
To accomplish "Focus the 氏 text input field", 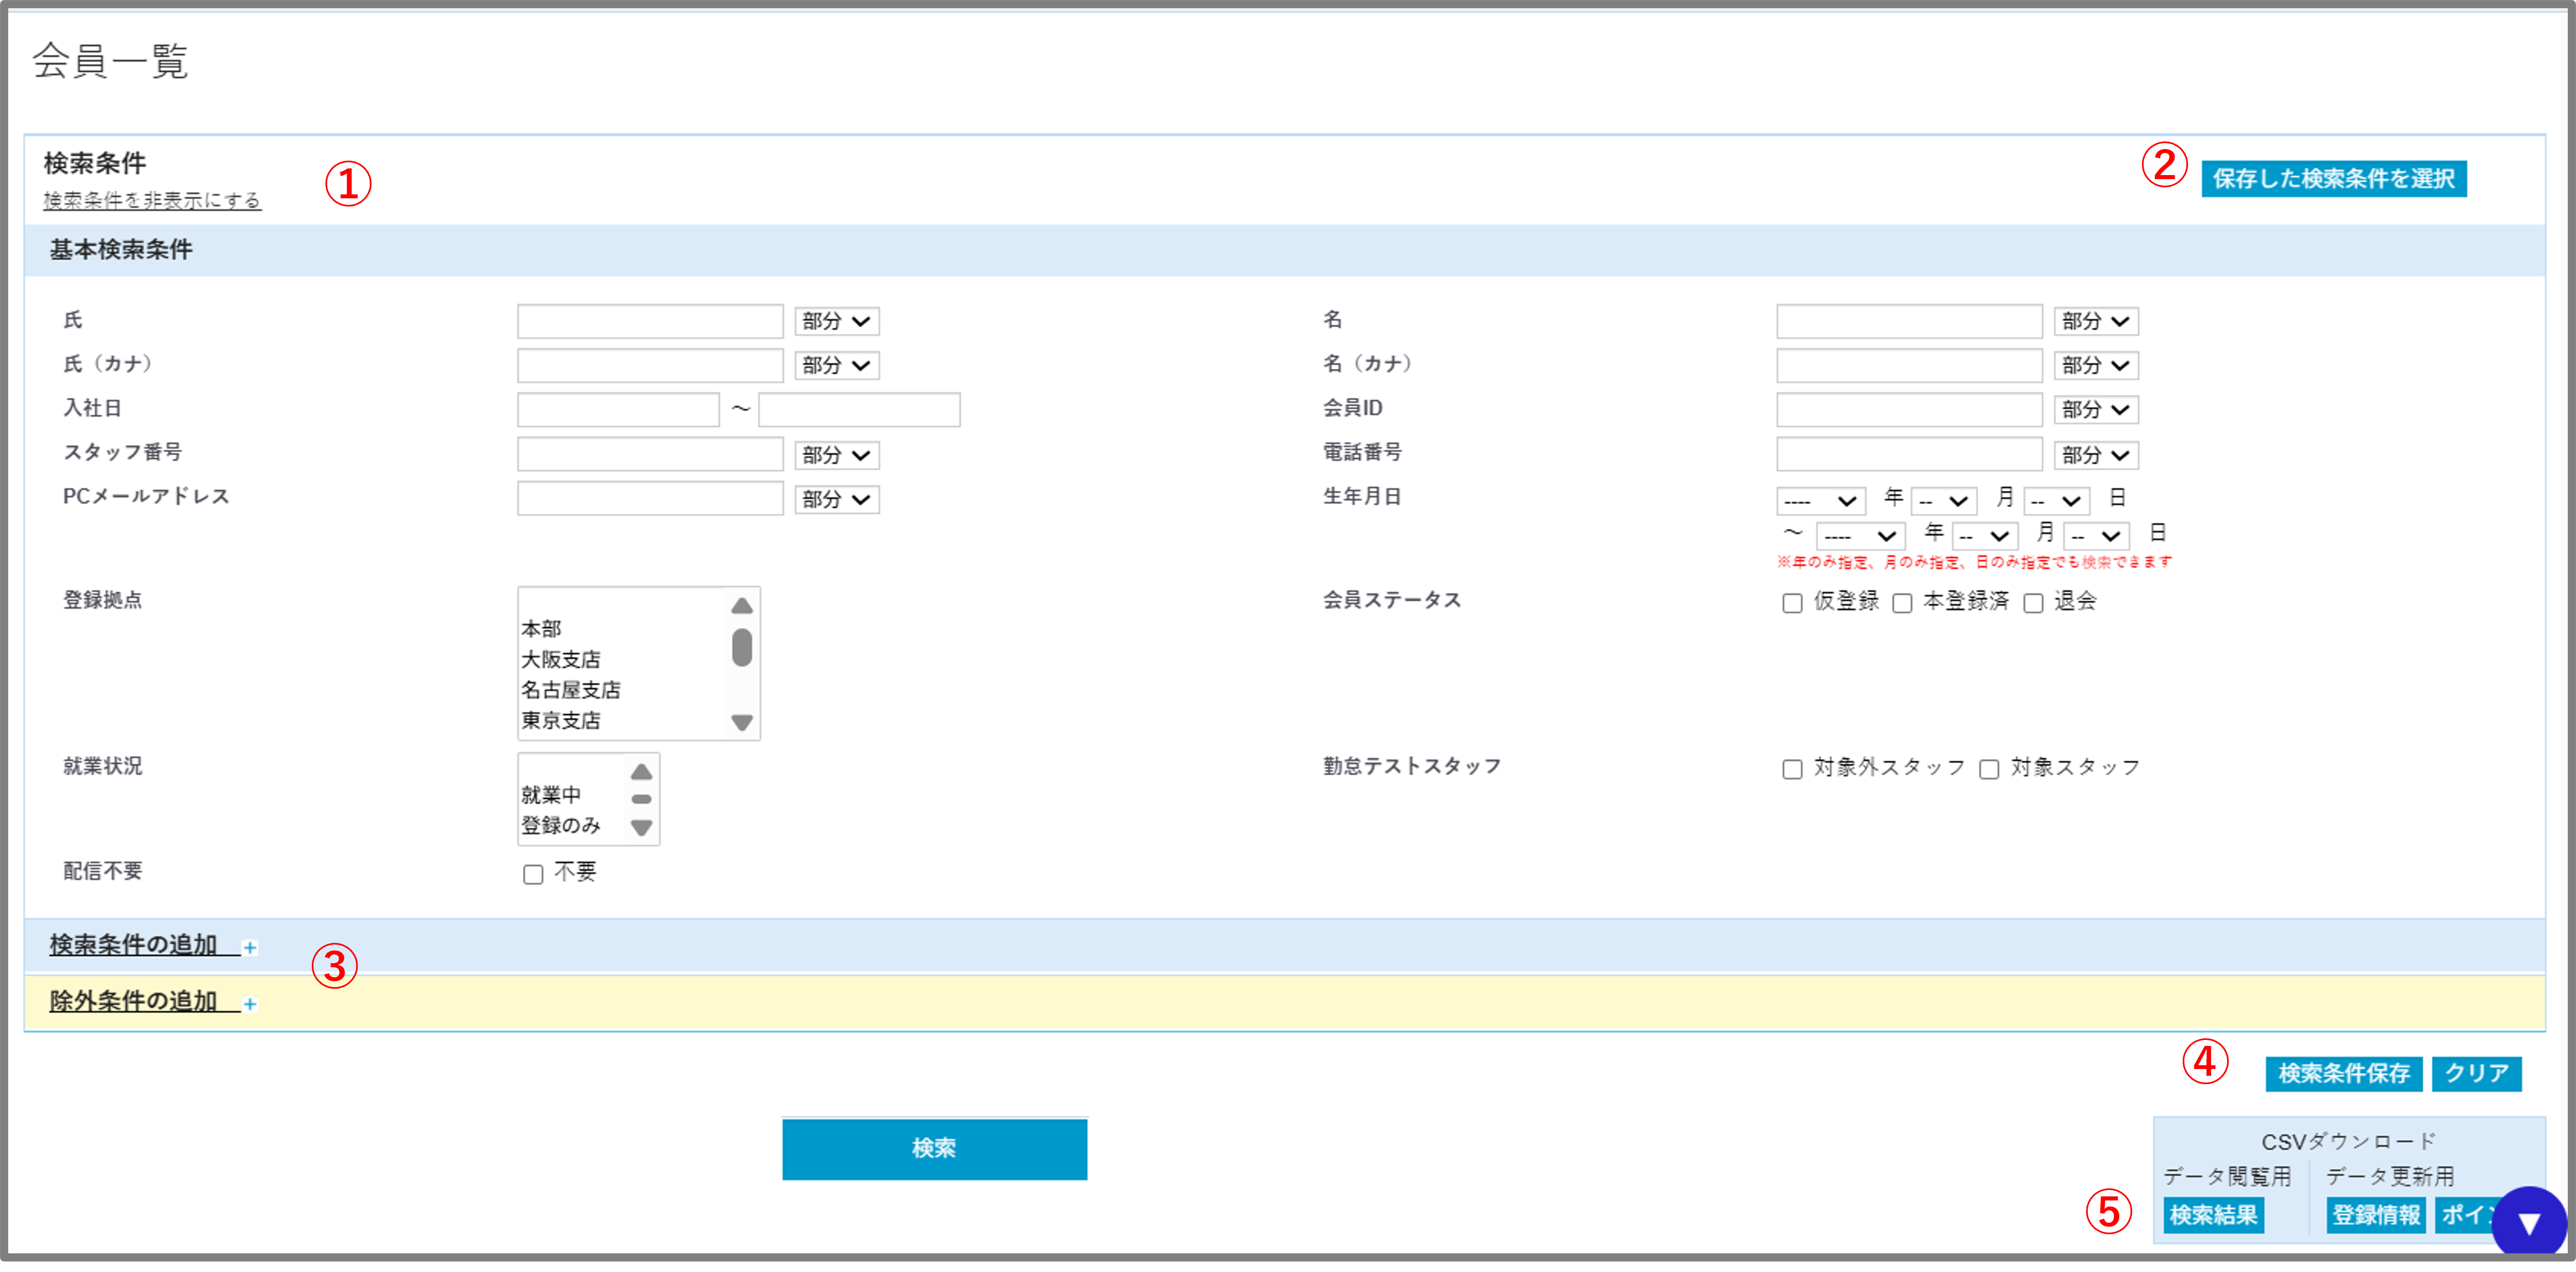I will pyautogui.click(x=650, y=321).
